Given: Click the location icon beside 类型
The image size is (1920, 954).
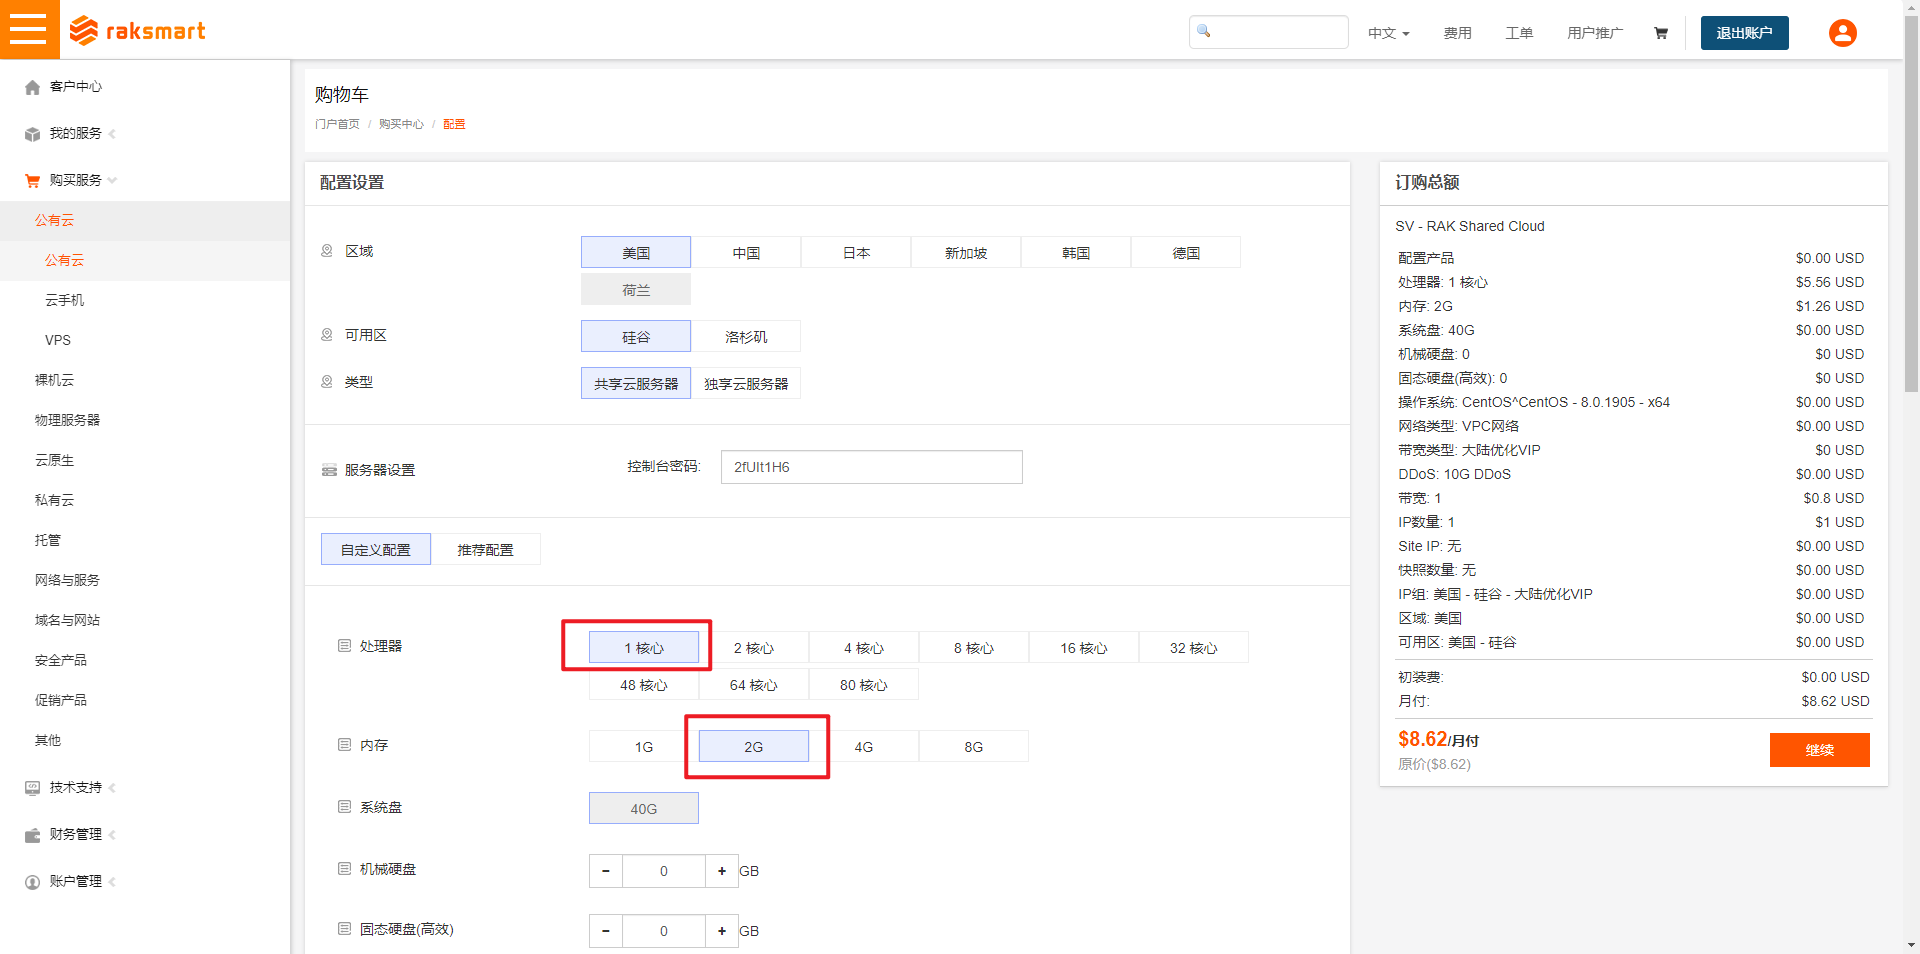Looking at the screenshot, I should pyautogui.click(x=327, y=382).
